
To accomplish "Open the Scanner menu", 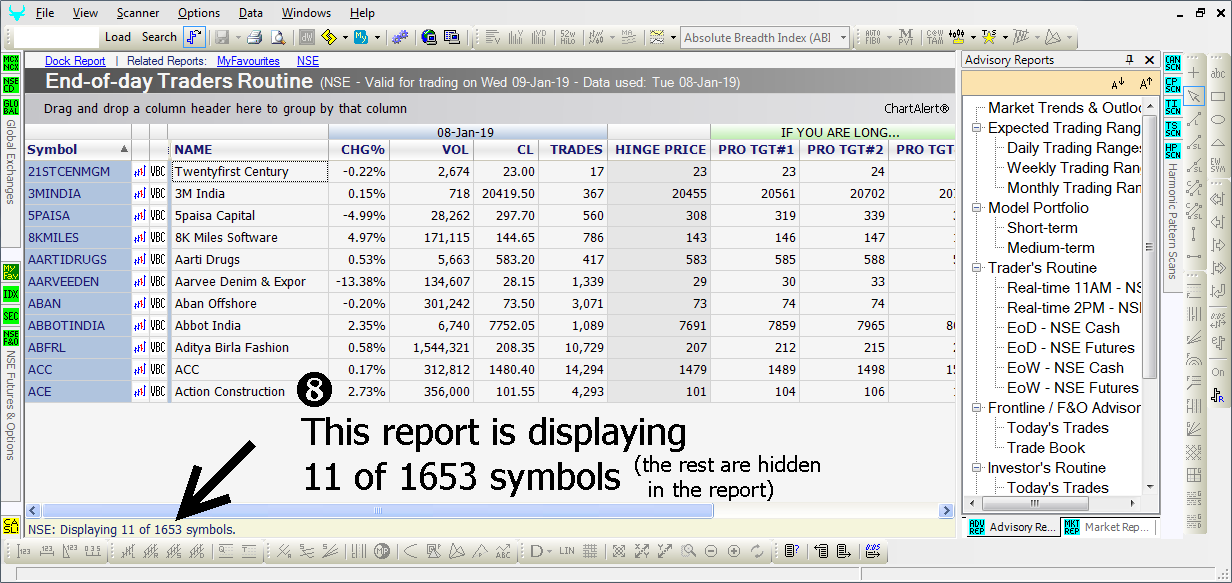I will click(x=137, y=13).
